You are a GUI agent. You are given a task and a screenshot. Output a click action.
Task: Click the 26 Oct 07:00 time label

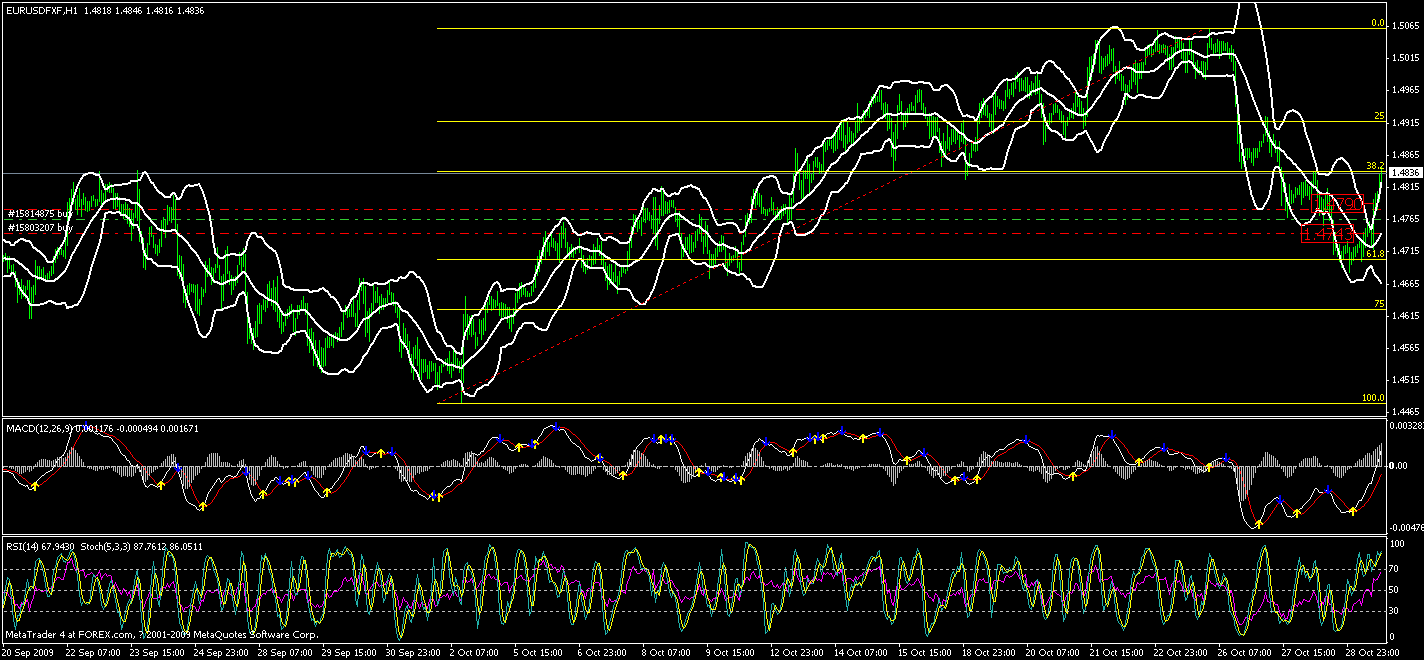click(x=1246, y=652)
